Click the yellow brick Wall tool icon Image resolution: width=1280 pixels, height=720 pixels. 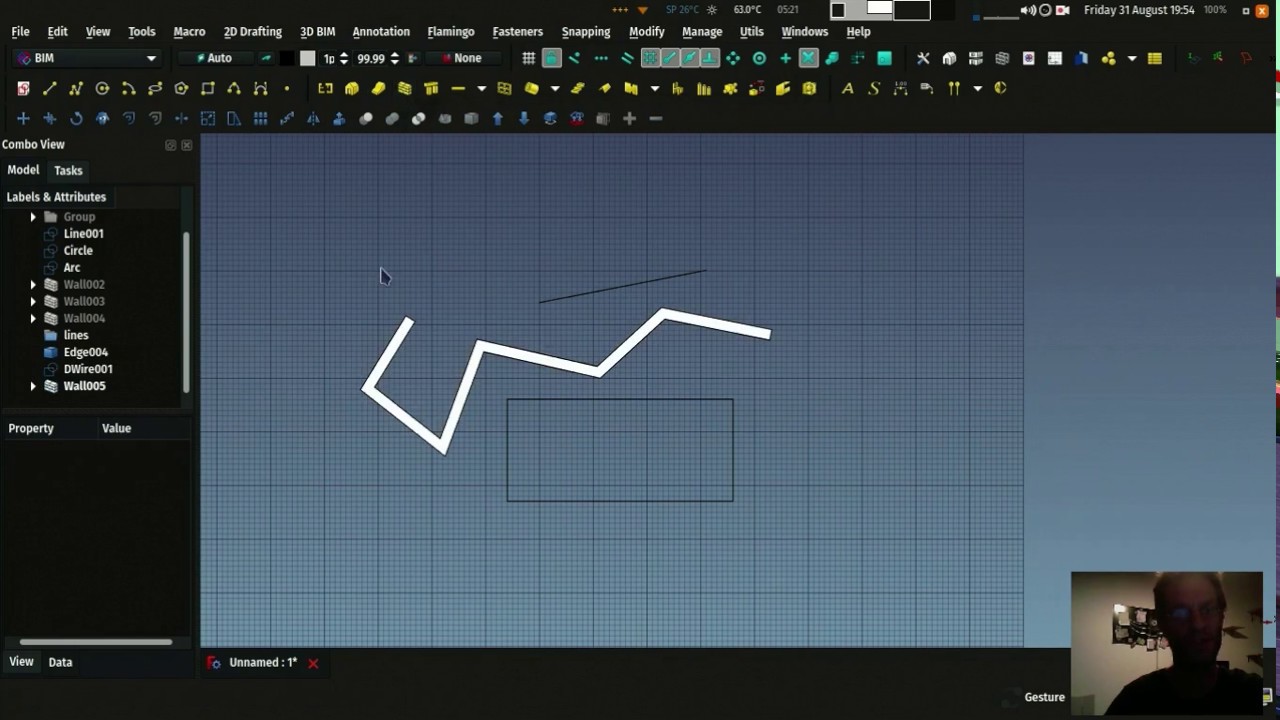[x=405, y=89]
